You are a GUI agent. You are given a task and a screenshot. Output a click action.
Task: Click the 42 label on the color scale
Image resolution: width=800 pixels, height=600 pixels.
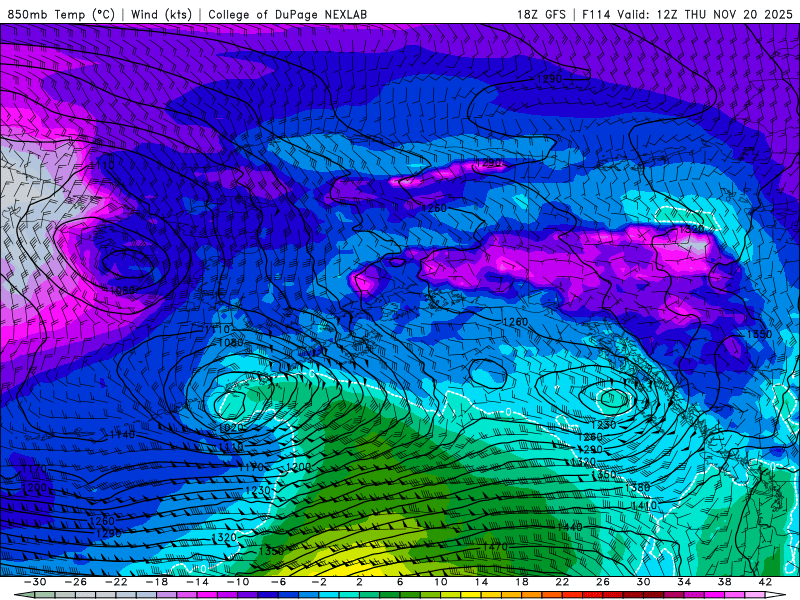765,582
